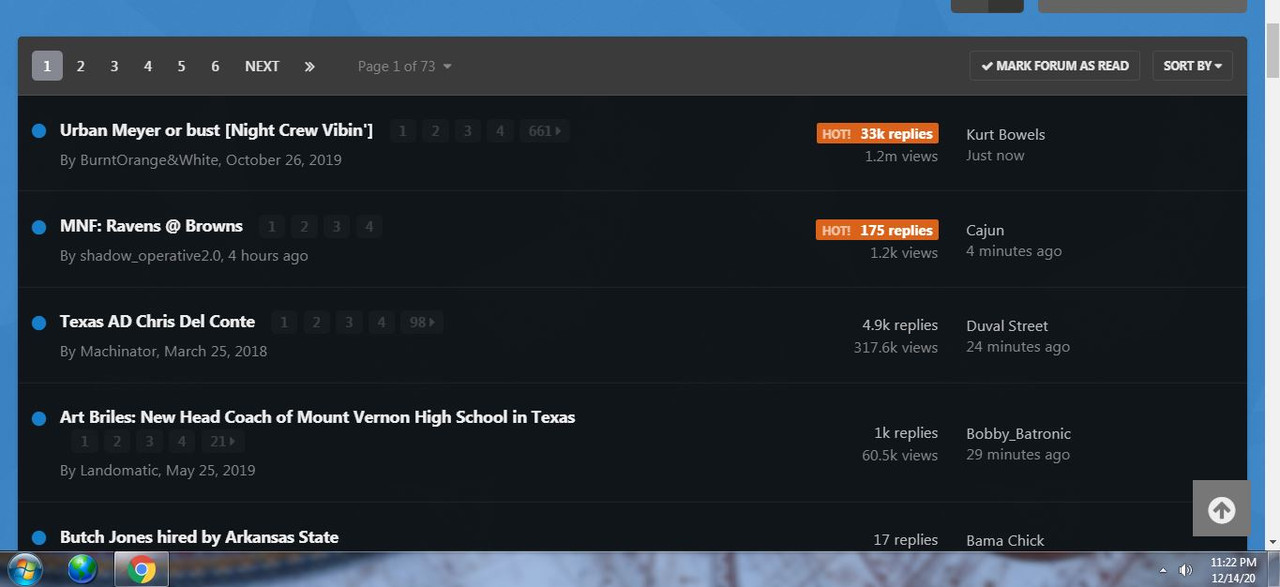Viewport: 1280px width, 587px height.
Task: Open page 2 of Texas AD topic
Action: tap(316, 322)
